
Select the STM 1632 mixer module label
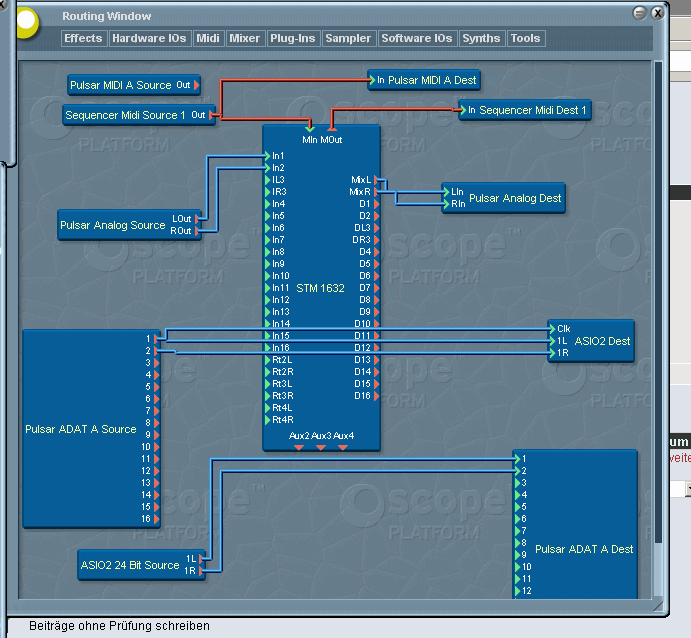[x=320, y=288]
